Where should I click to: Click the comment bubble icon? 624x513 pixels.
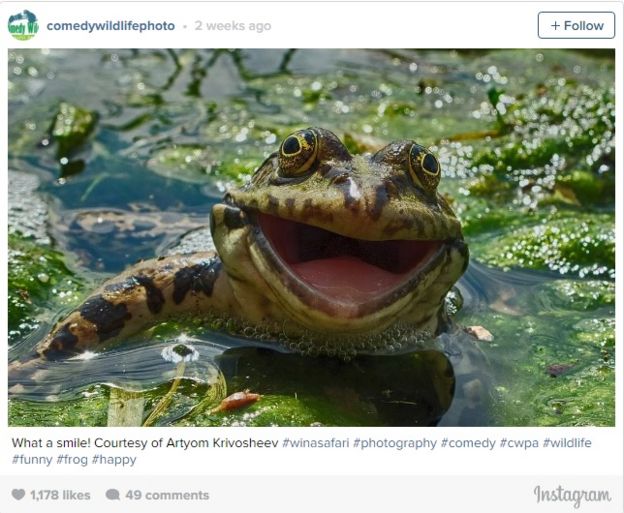click(x=113, y=495)
